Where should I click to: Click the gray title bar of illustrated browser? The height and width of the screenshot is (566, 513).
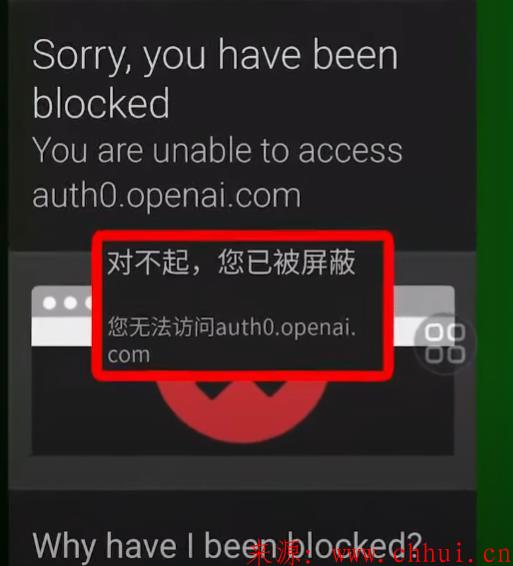click(x=423, y=301)
